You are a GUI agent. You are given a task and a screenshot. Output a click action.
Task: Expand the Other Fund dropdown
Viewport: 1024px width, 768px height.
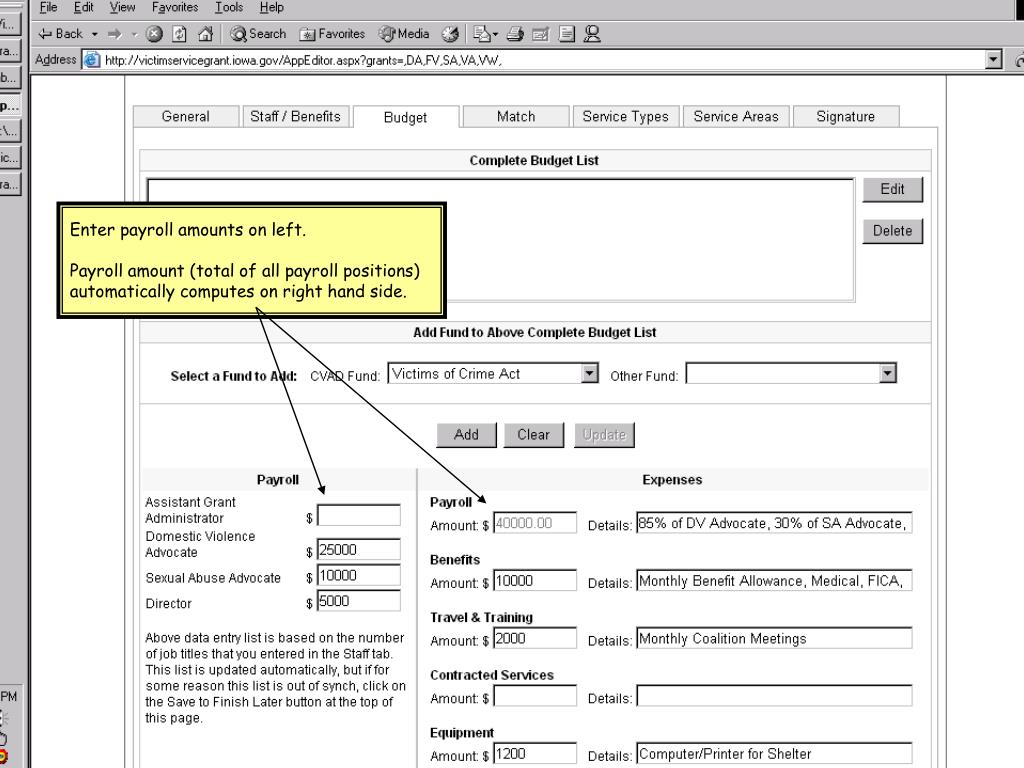point(887,373)
